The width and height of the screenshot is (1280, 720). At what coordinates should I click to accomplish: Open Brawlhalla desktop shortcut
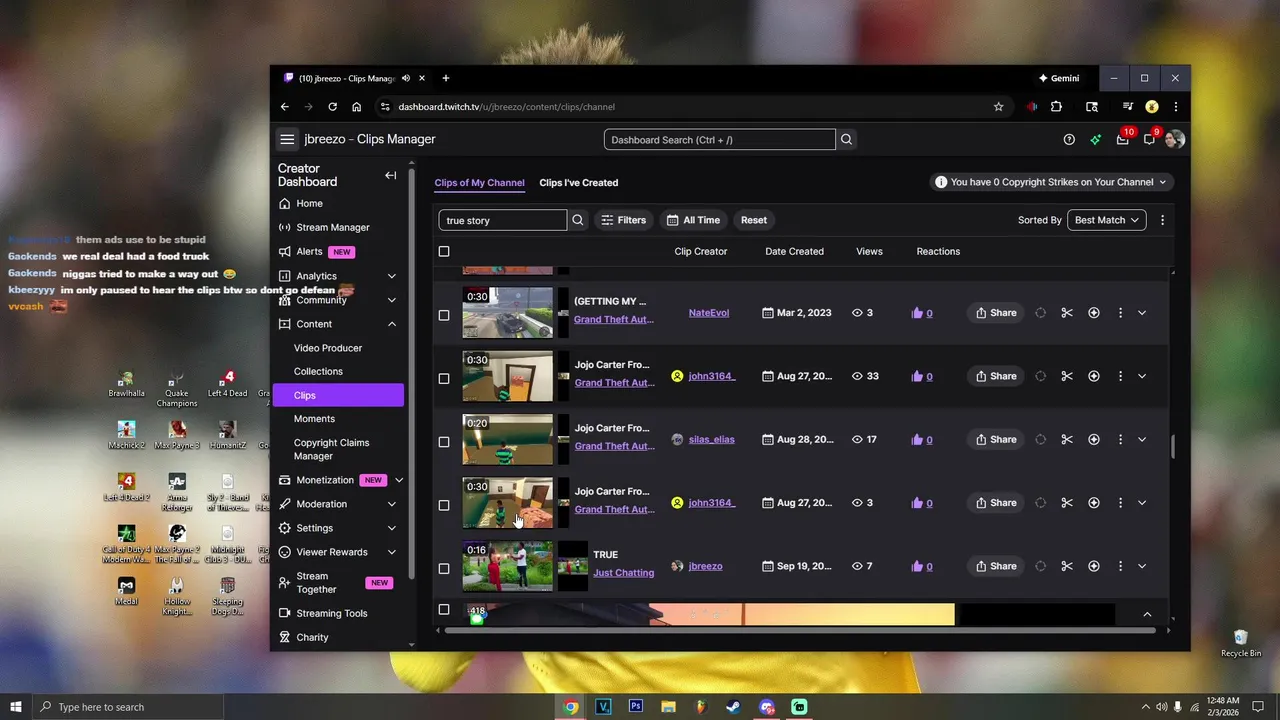tap(126, 384)
